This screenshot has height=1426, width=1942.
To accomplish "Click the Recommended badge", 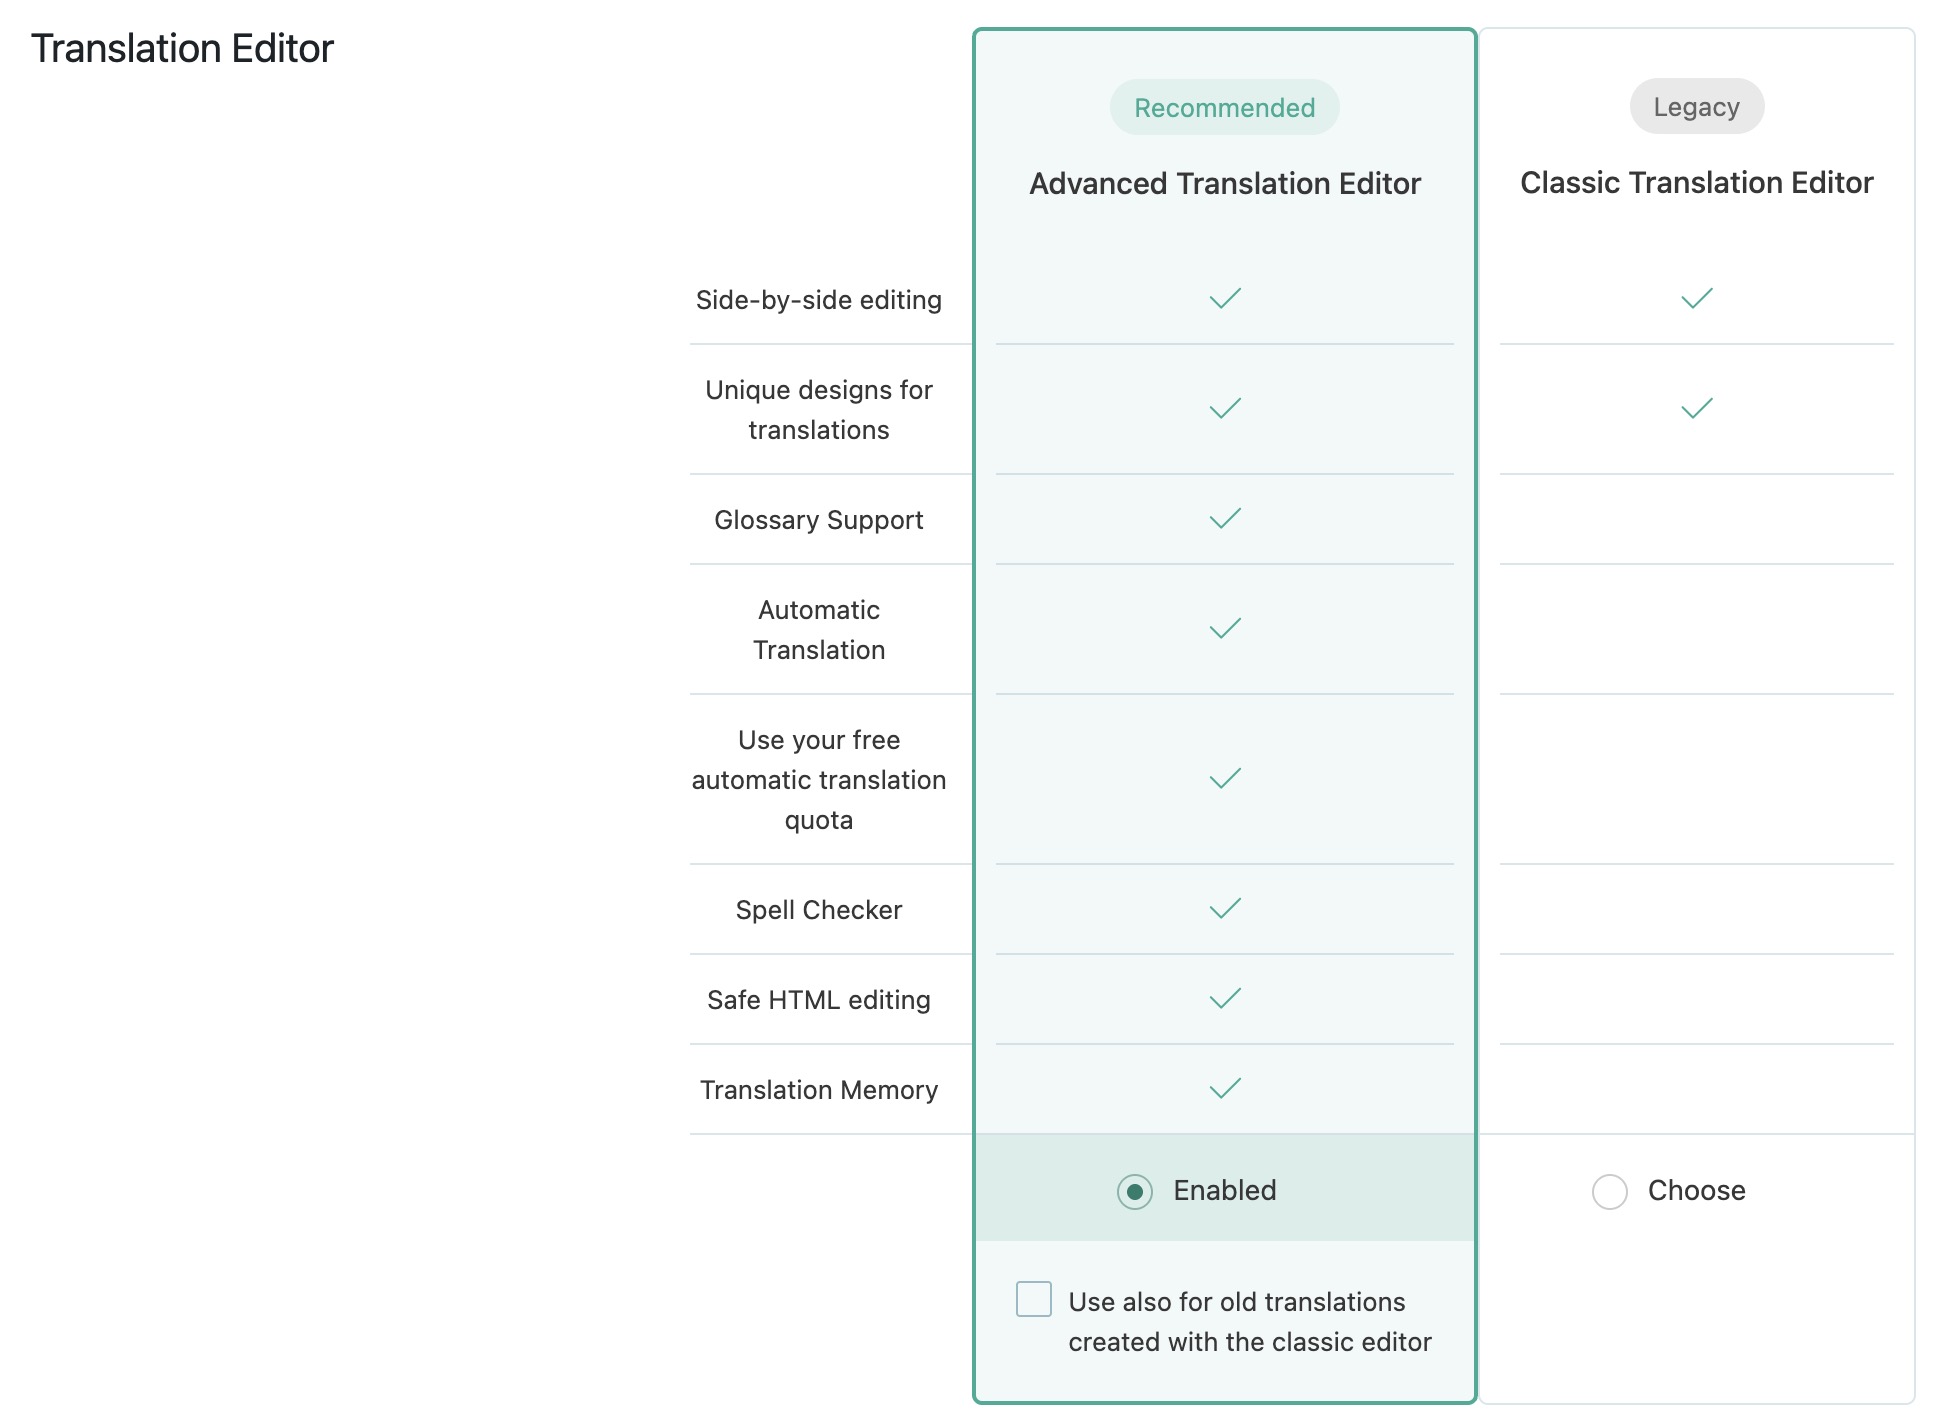I will pos(1224,108).
